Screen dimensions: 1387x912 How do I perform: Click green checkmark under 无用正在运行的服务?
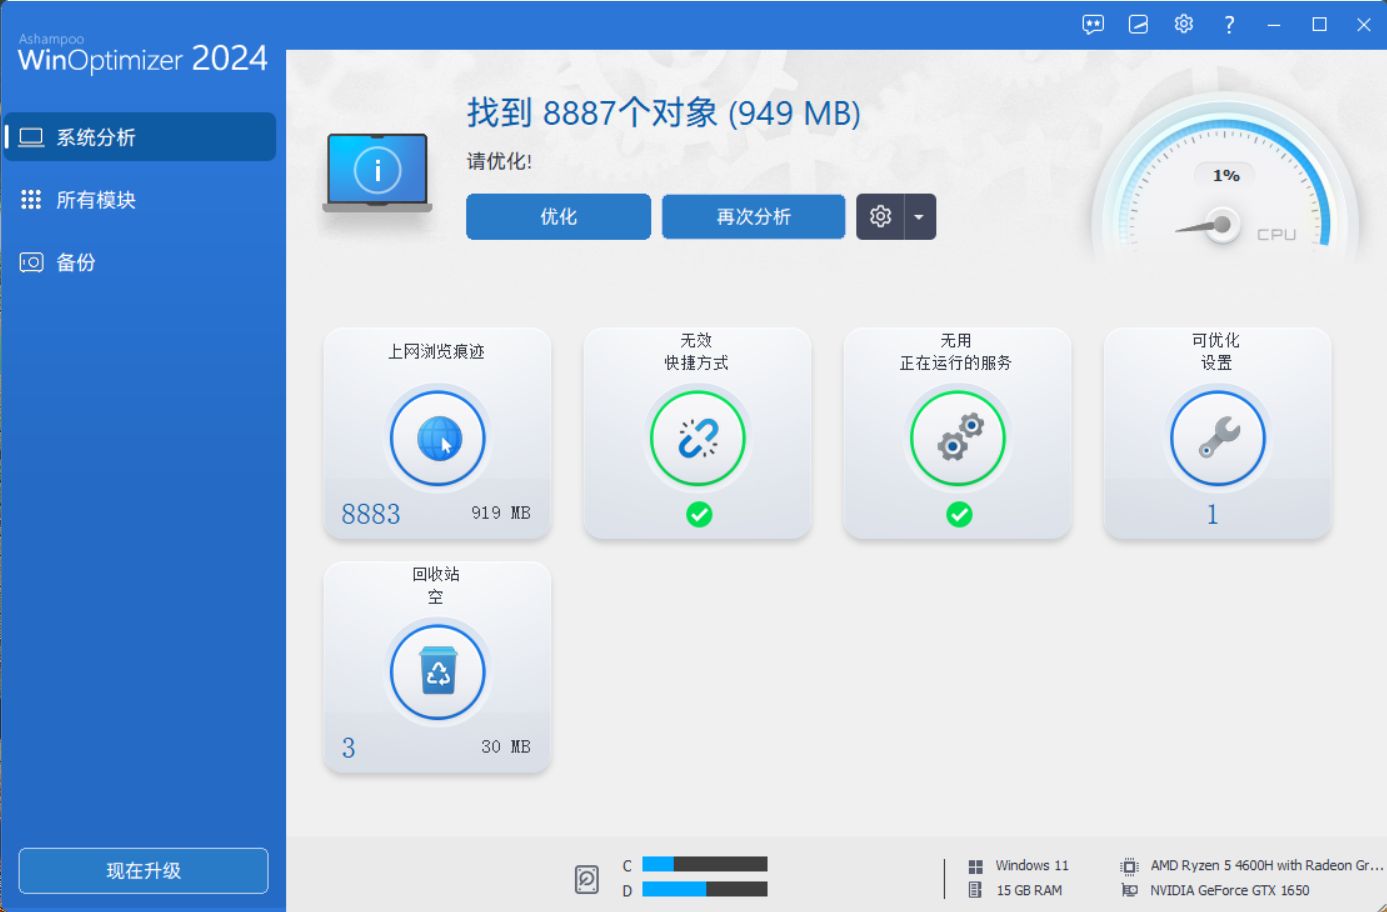959,515
